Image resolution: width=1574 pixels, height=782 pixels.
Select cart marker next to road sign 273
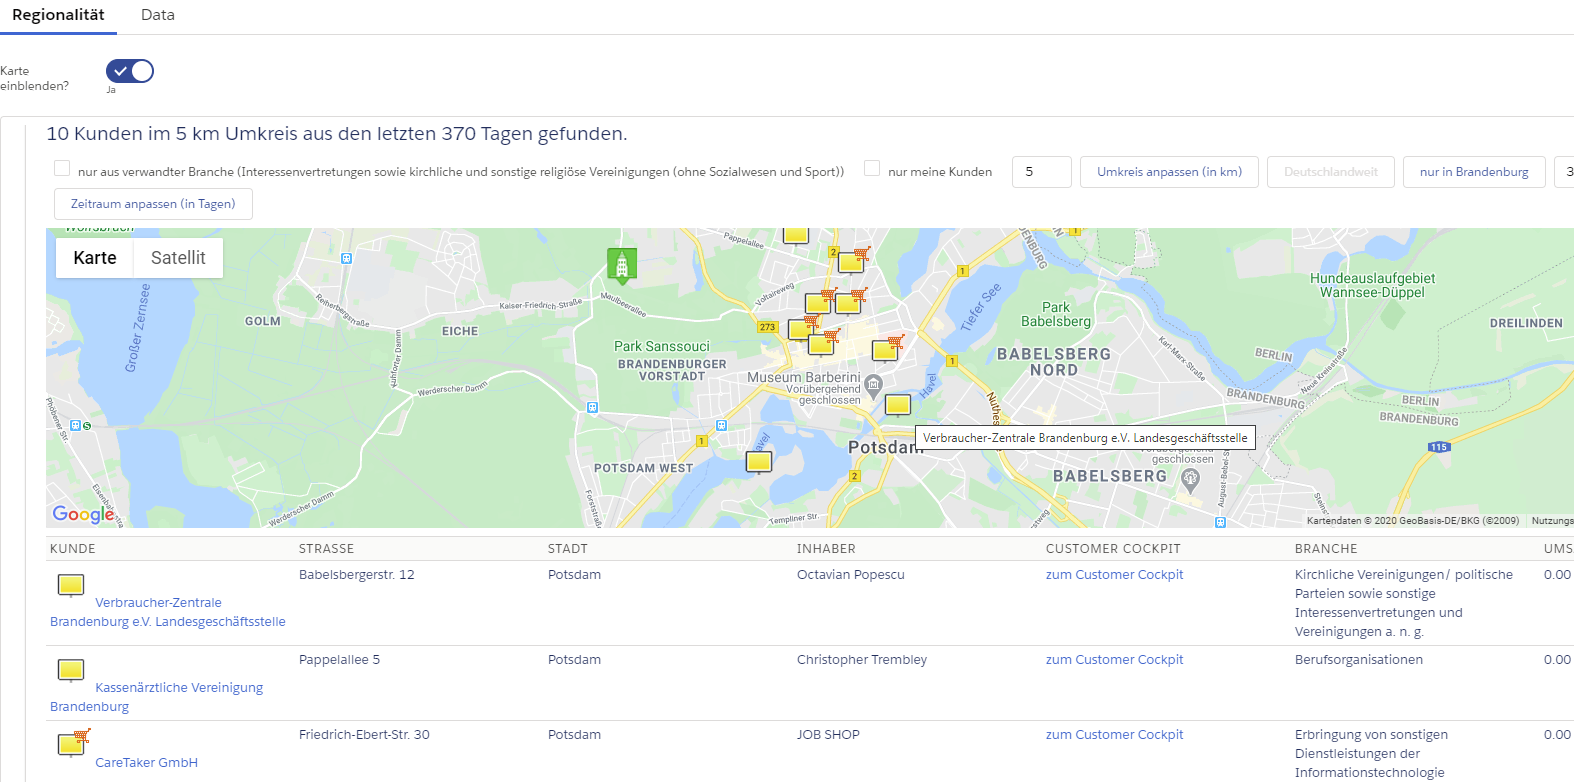click(803, 328)
